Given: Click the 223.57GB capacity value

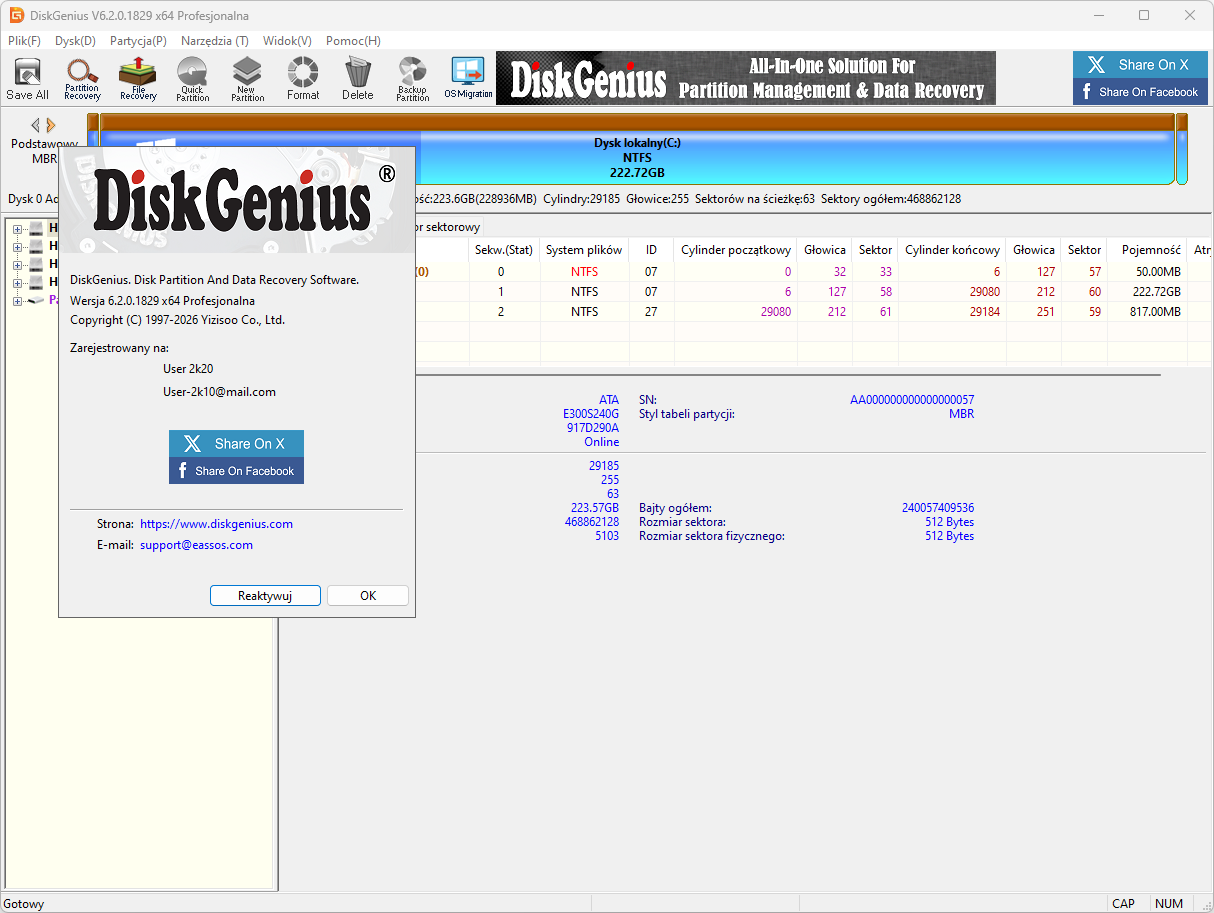Looking at the screenshot, I should [595, 508].
